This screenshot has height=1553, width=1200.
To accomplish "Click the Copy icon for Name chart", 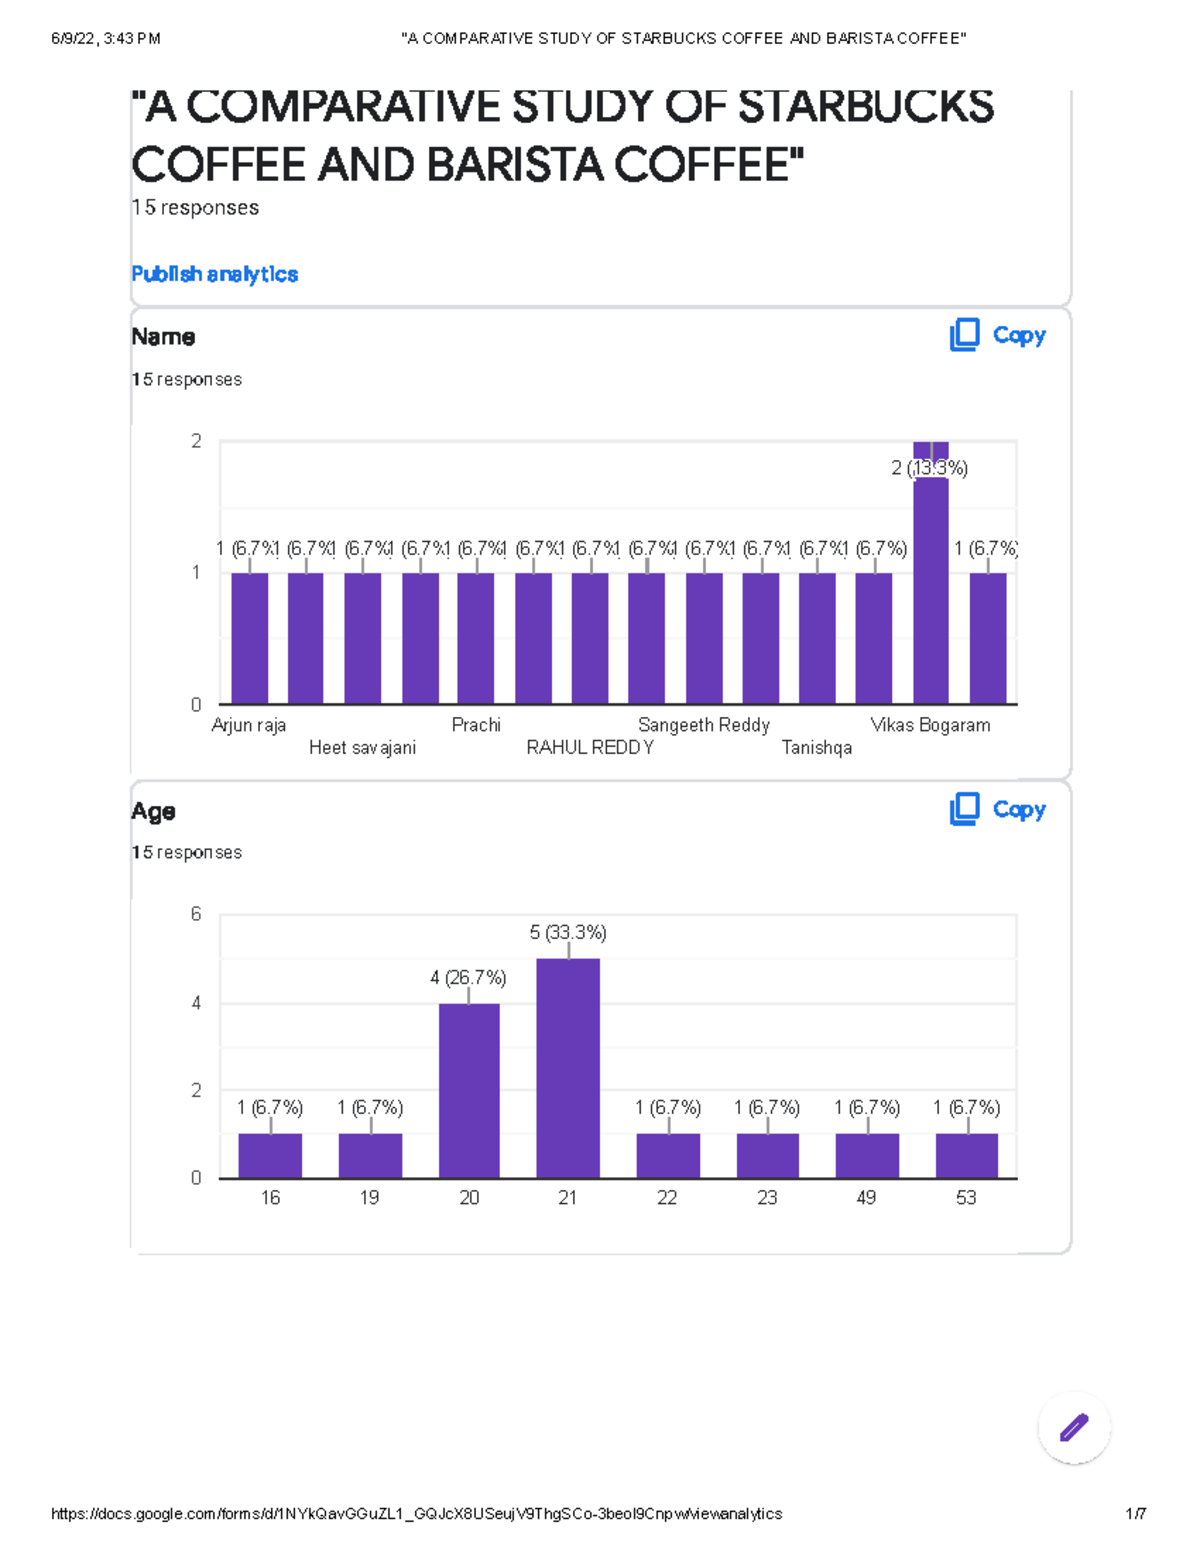I will pos(964,335).
